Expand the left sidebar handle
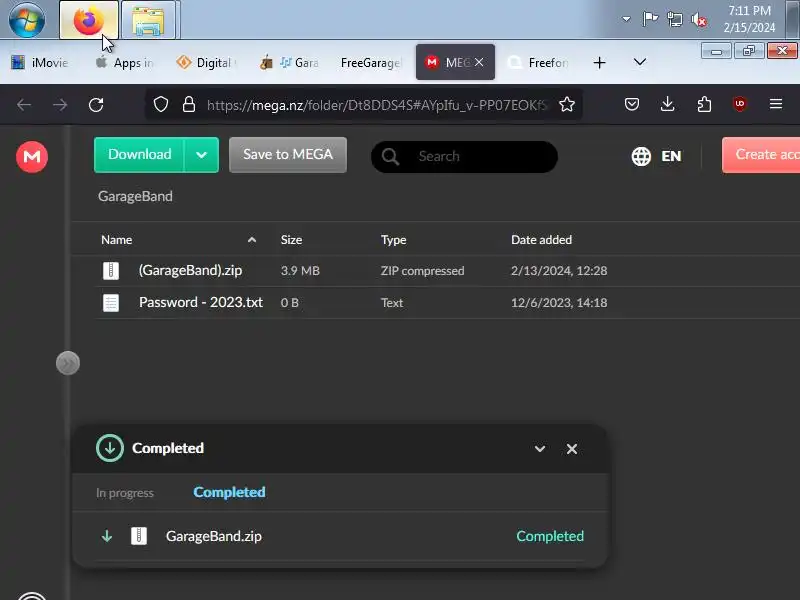 point(68,363)
